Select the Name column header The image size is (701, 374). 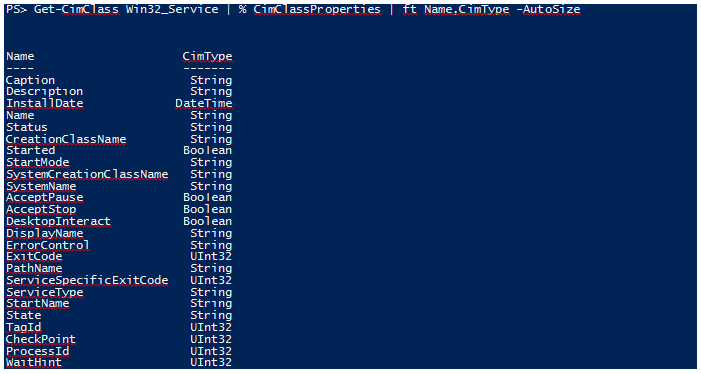pyautogui.click(x=20, y=56)
